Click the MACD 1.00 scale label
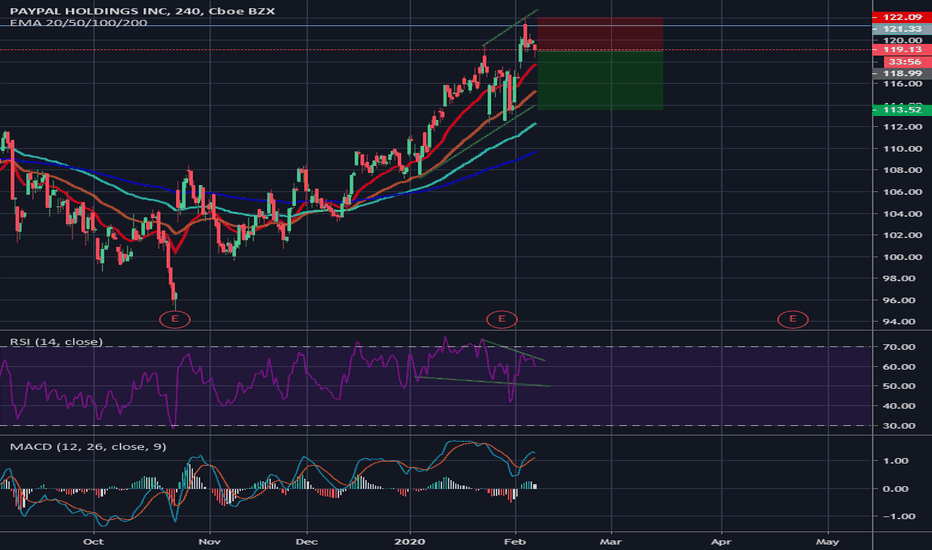 coord(895,461)
